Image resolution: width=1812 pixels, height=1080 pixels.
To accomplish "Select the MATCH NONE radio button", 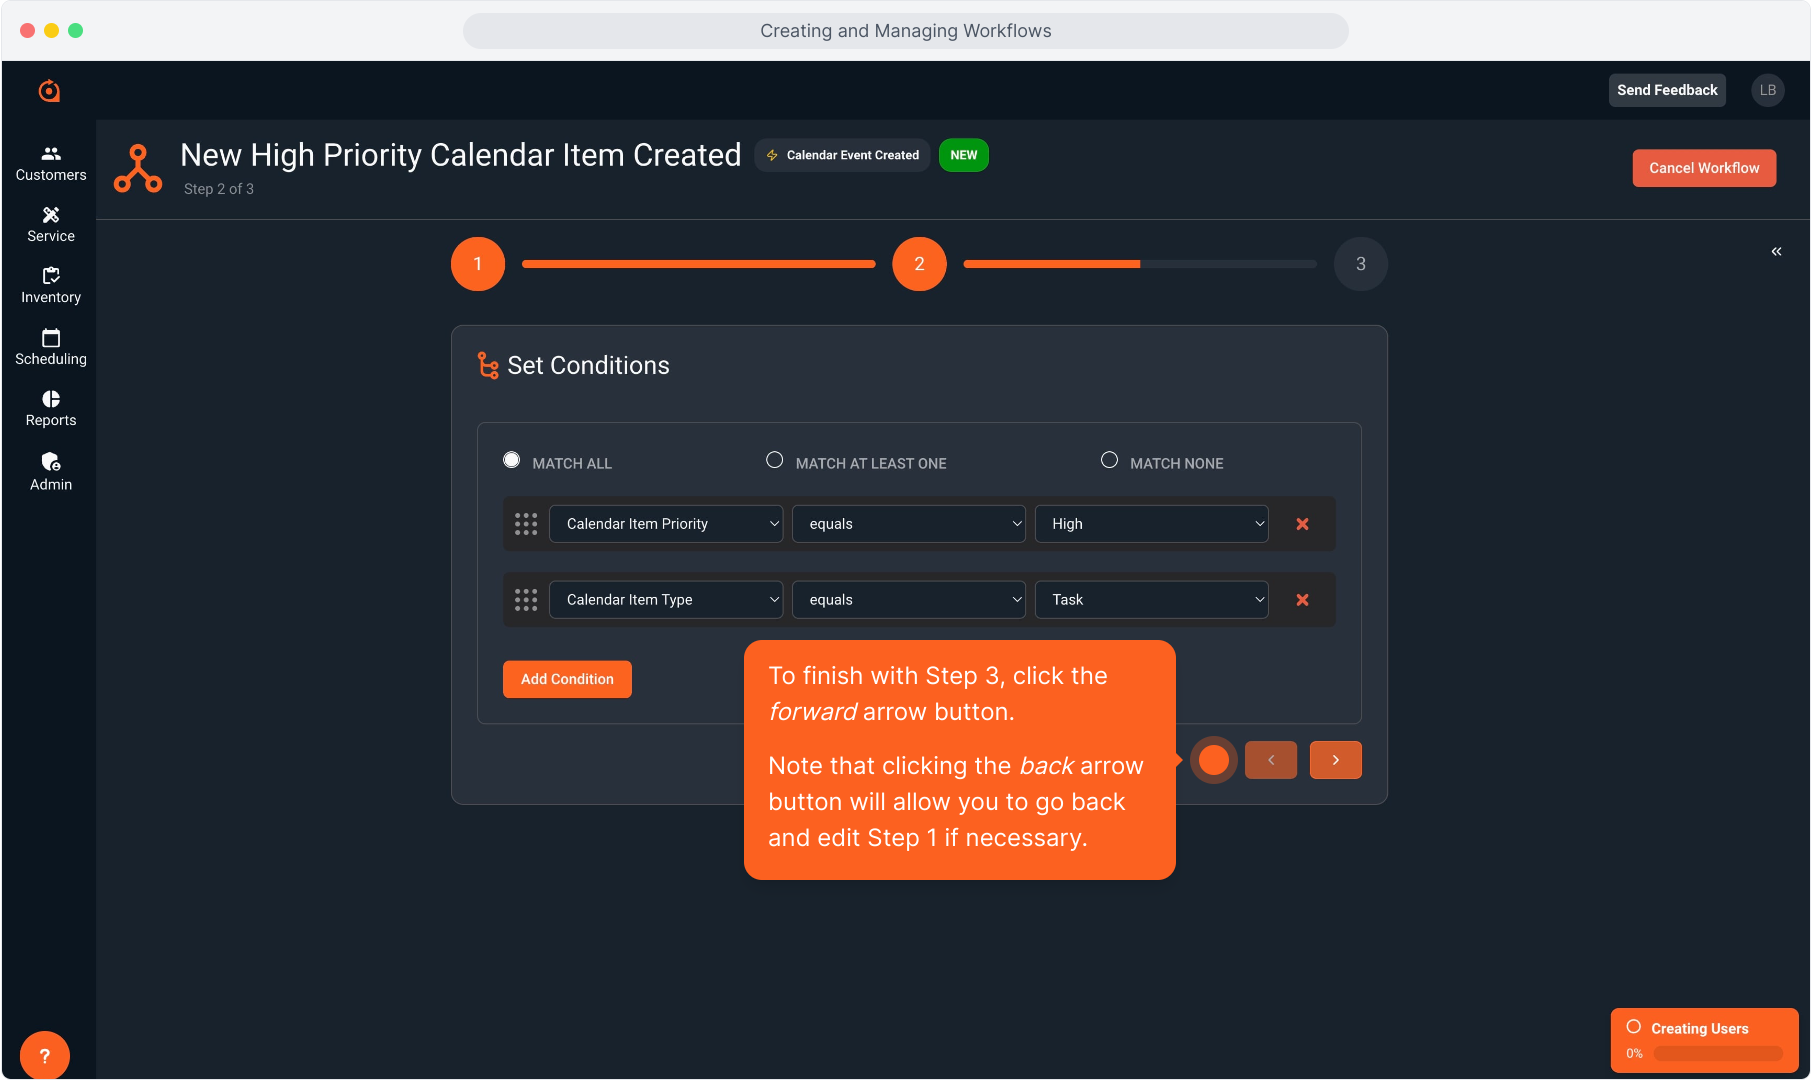I will pyautogui.click(x=1109, y=460).
